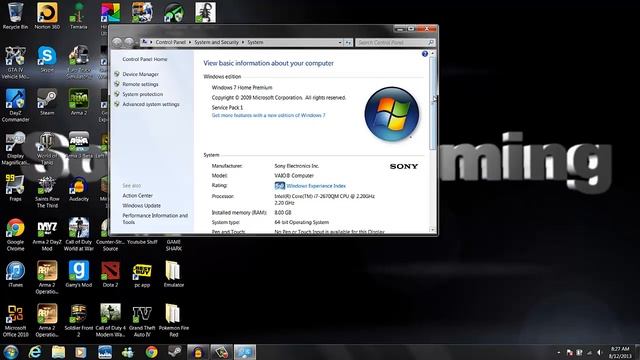Click the address bar refresh button
The width and height of the screenshot is (640, 360).
pos(348,42)
